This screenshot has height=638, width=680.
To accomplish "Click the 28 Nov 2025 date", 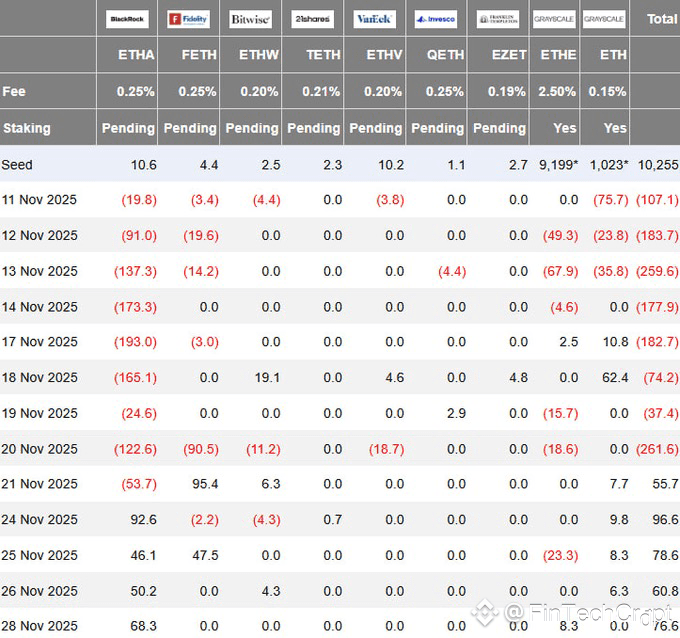I will (39, 626).
